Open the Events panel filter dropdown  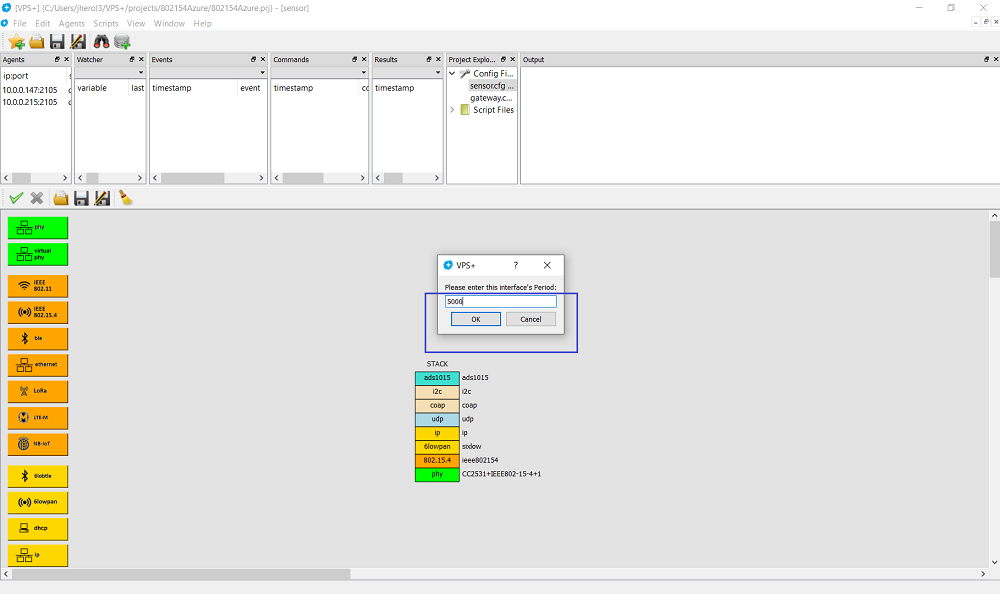[x=261, y=73]
